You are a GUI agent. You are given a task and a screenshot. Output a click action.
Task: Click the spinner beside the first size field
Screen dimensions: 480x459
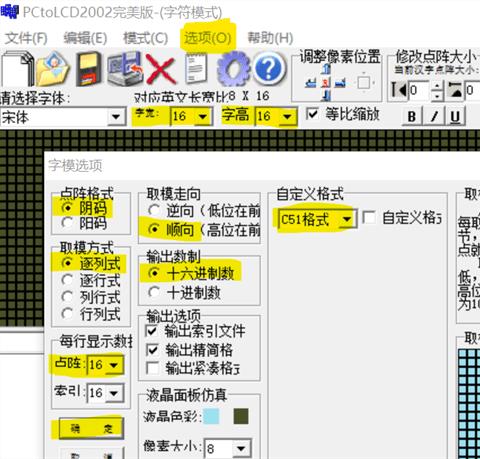tap(437, 90)
